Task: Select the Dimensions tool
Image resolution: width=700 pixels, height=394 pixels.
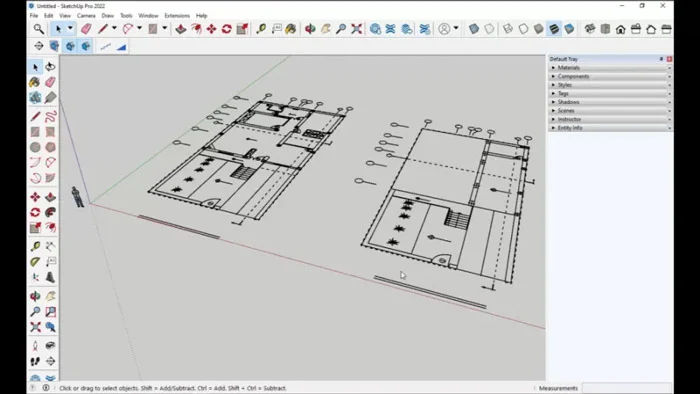Action: [x=50, y=246]
